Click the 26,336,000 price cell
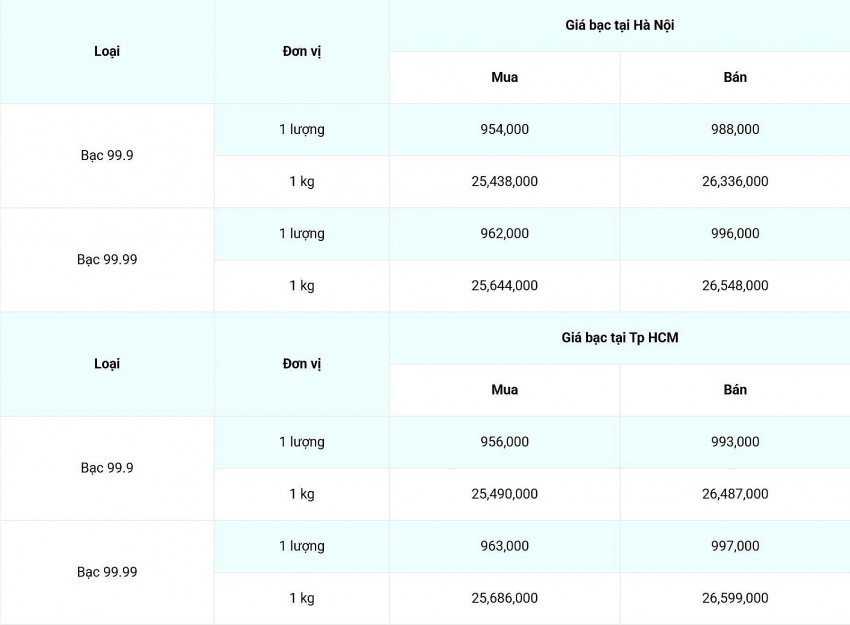 tap(735, 181)
